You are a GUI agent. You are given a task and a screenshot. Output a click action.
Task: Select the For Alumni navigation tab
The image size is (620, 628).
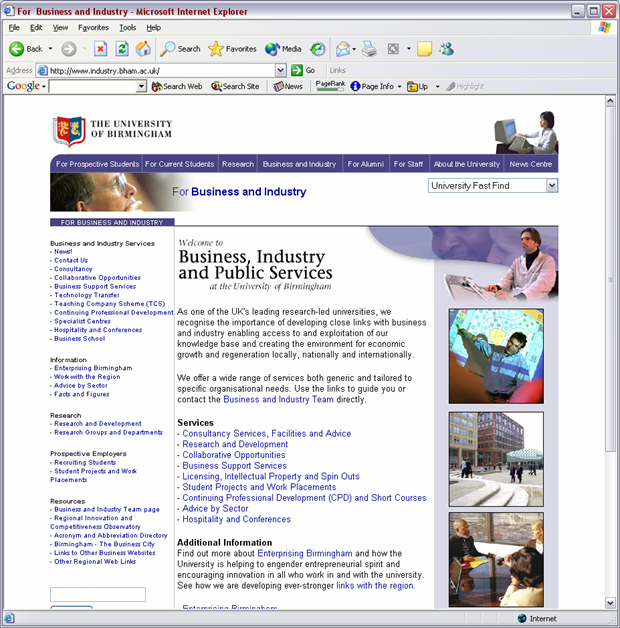(x=366, y=164)
